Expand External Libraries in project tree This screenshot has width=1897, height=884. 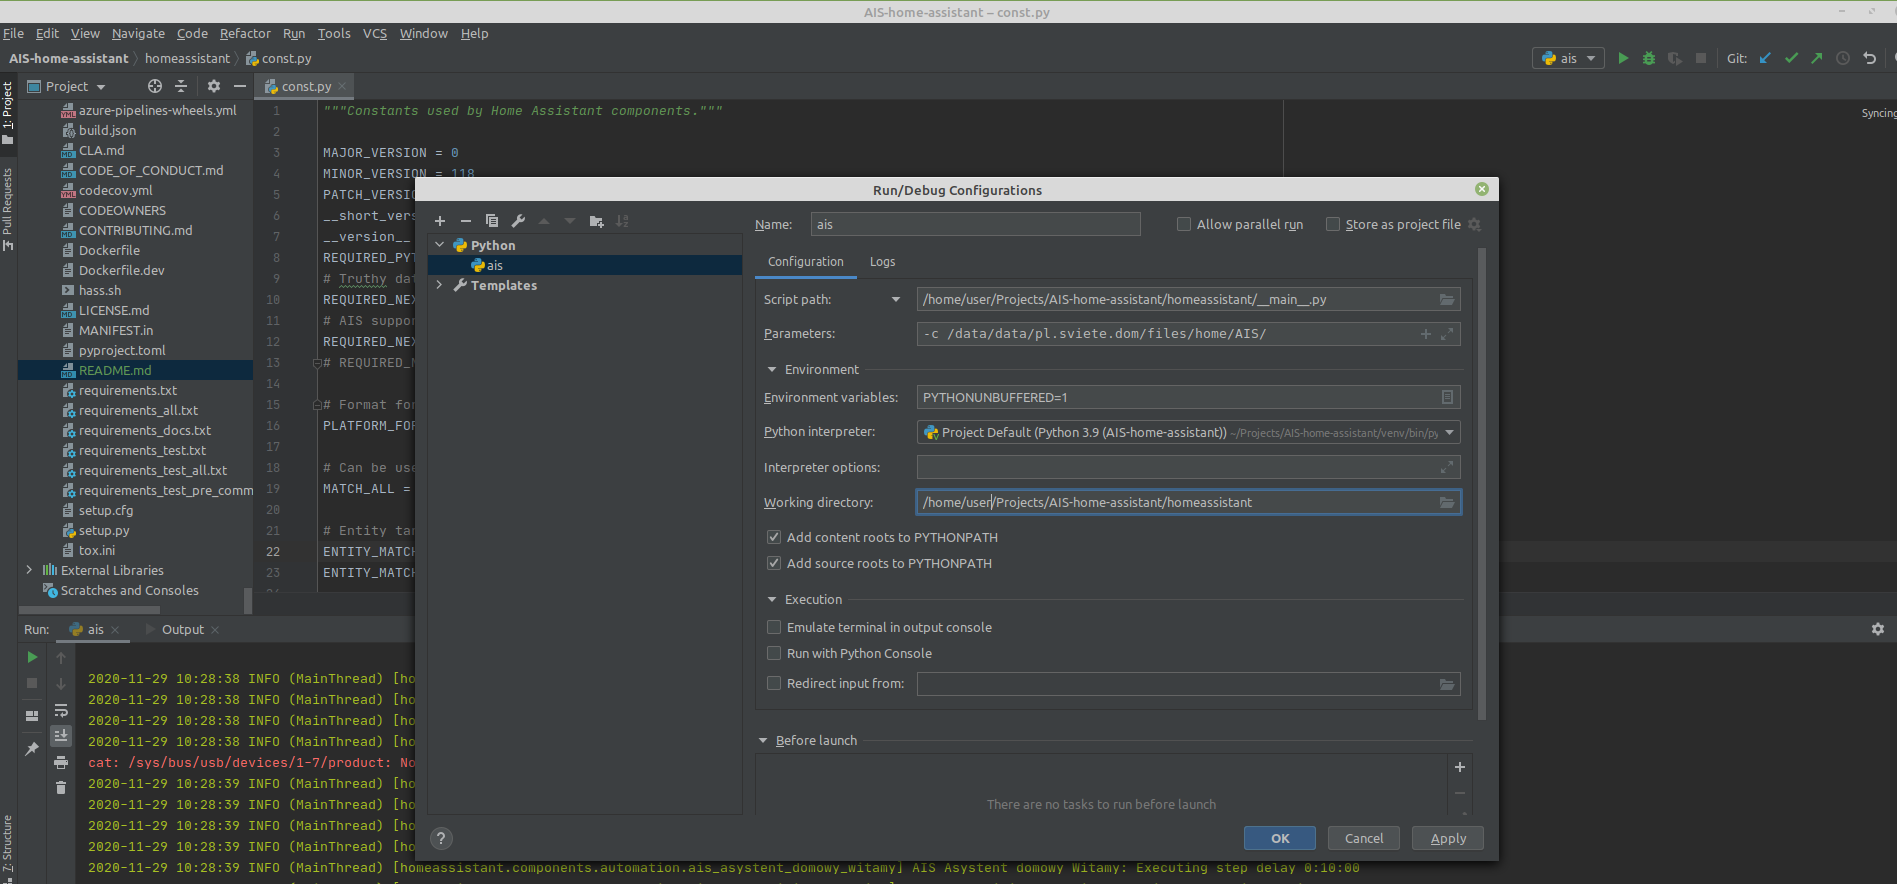(x=29, y=570)
